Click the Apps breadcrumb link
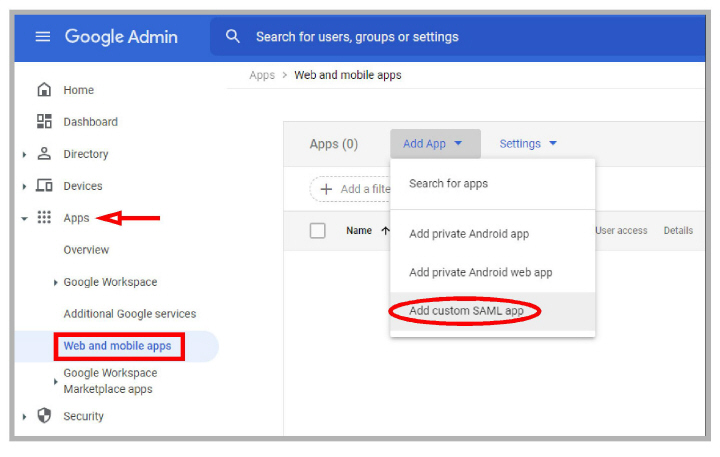720x457 pixels. click(x=262, y=75)
